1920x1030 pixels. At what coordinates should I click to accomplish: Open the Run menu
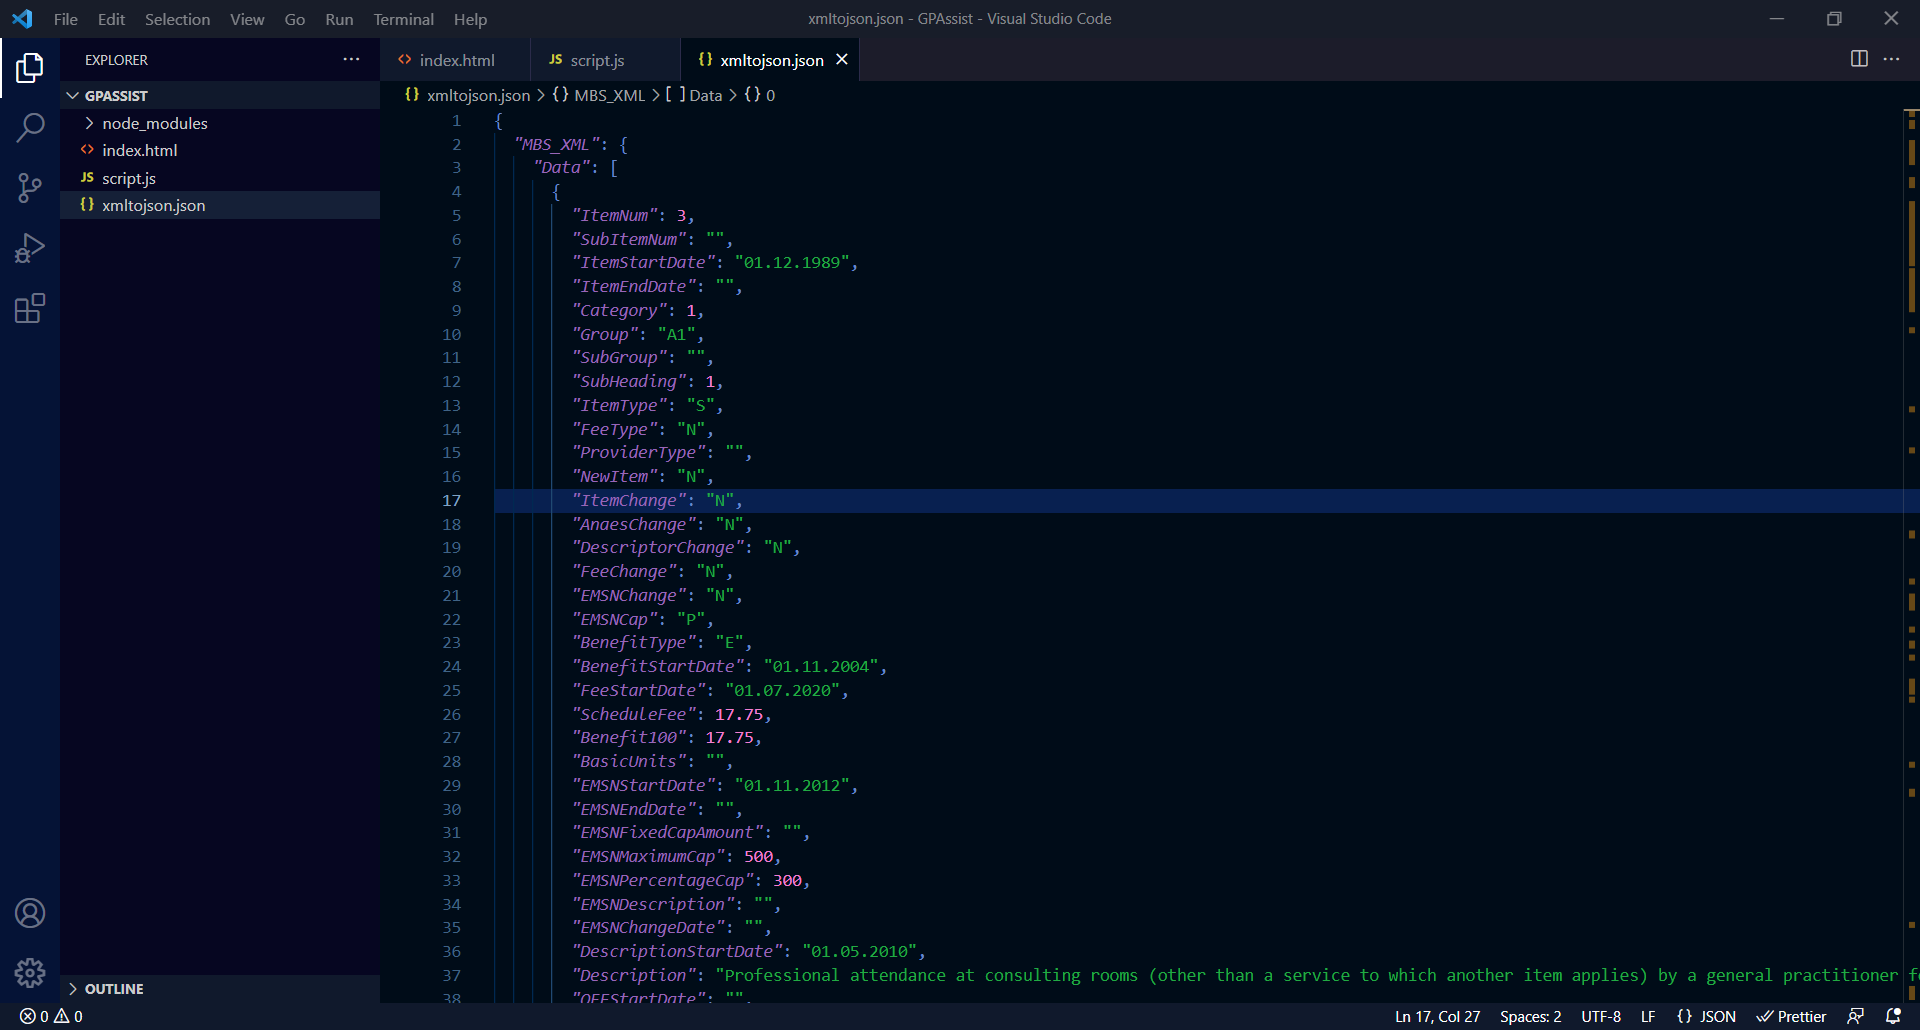[339, 19]
